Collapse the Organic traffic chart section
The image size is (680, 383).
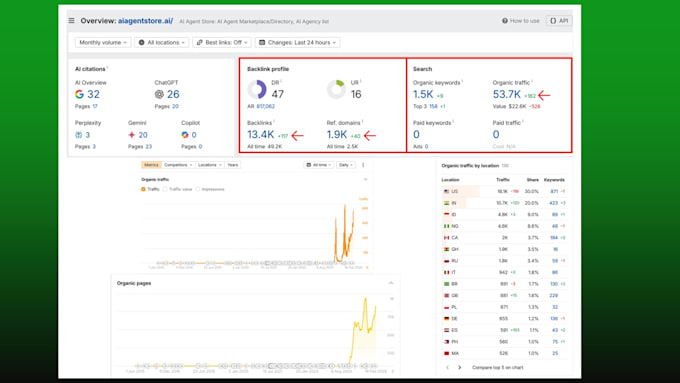[366, 179]
